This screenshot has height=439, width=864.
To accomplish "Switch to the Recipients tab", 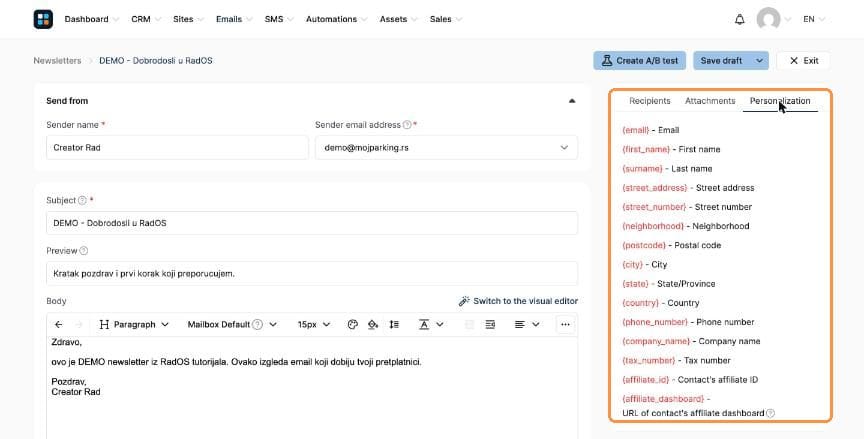I will (650, 101).
